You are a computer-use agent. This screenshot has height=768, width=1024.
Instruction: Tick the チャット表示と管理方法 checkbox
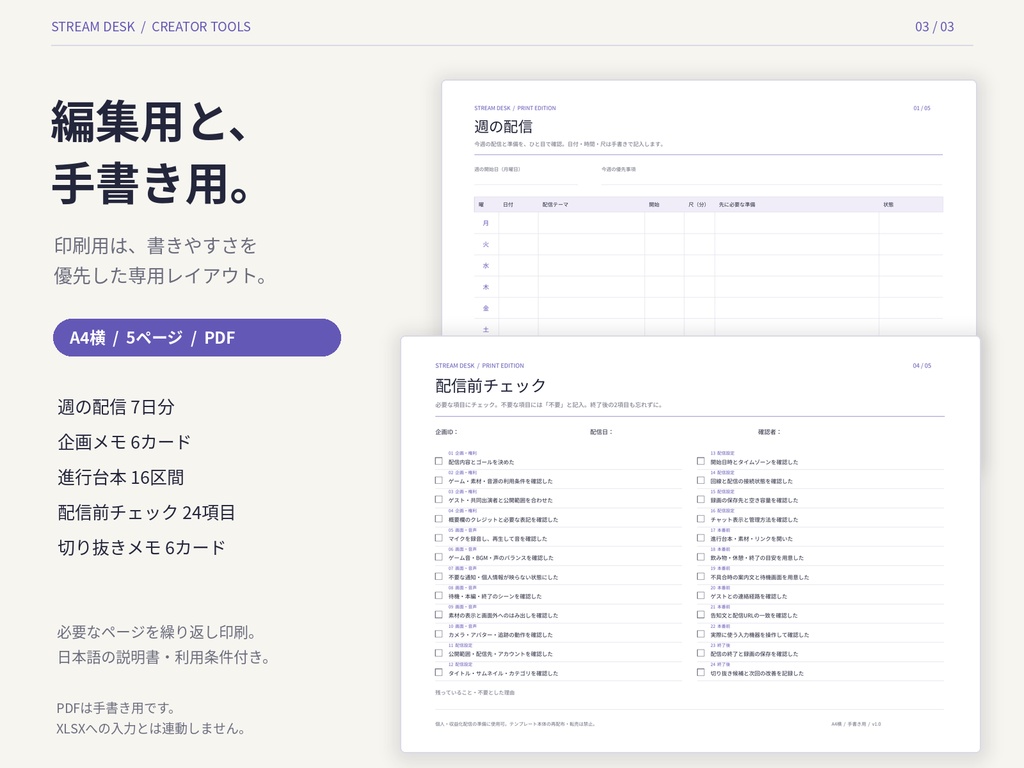pos(701,519)
